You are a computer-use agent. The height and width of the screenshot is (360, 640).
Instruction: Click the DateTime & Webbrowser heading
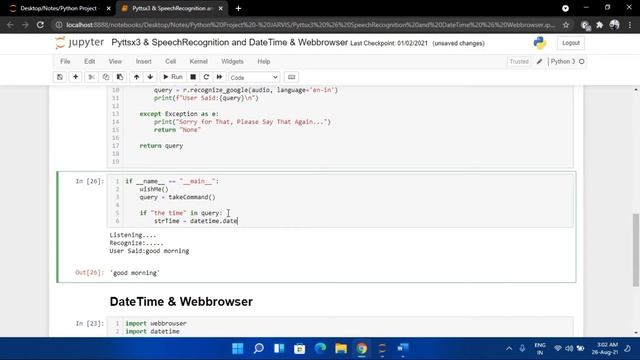181,302
